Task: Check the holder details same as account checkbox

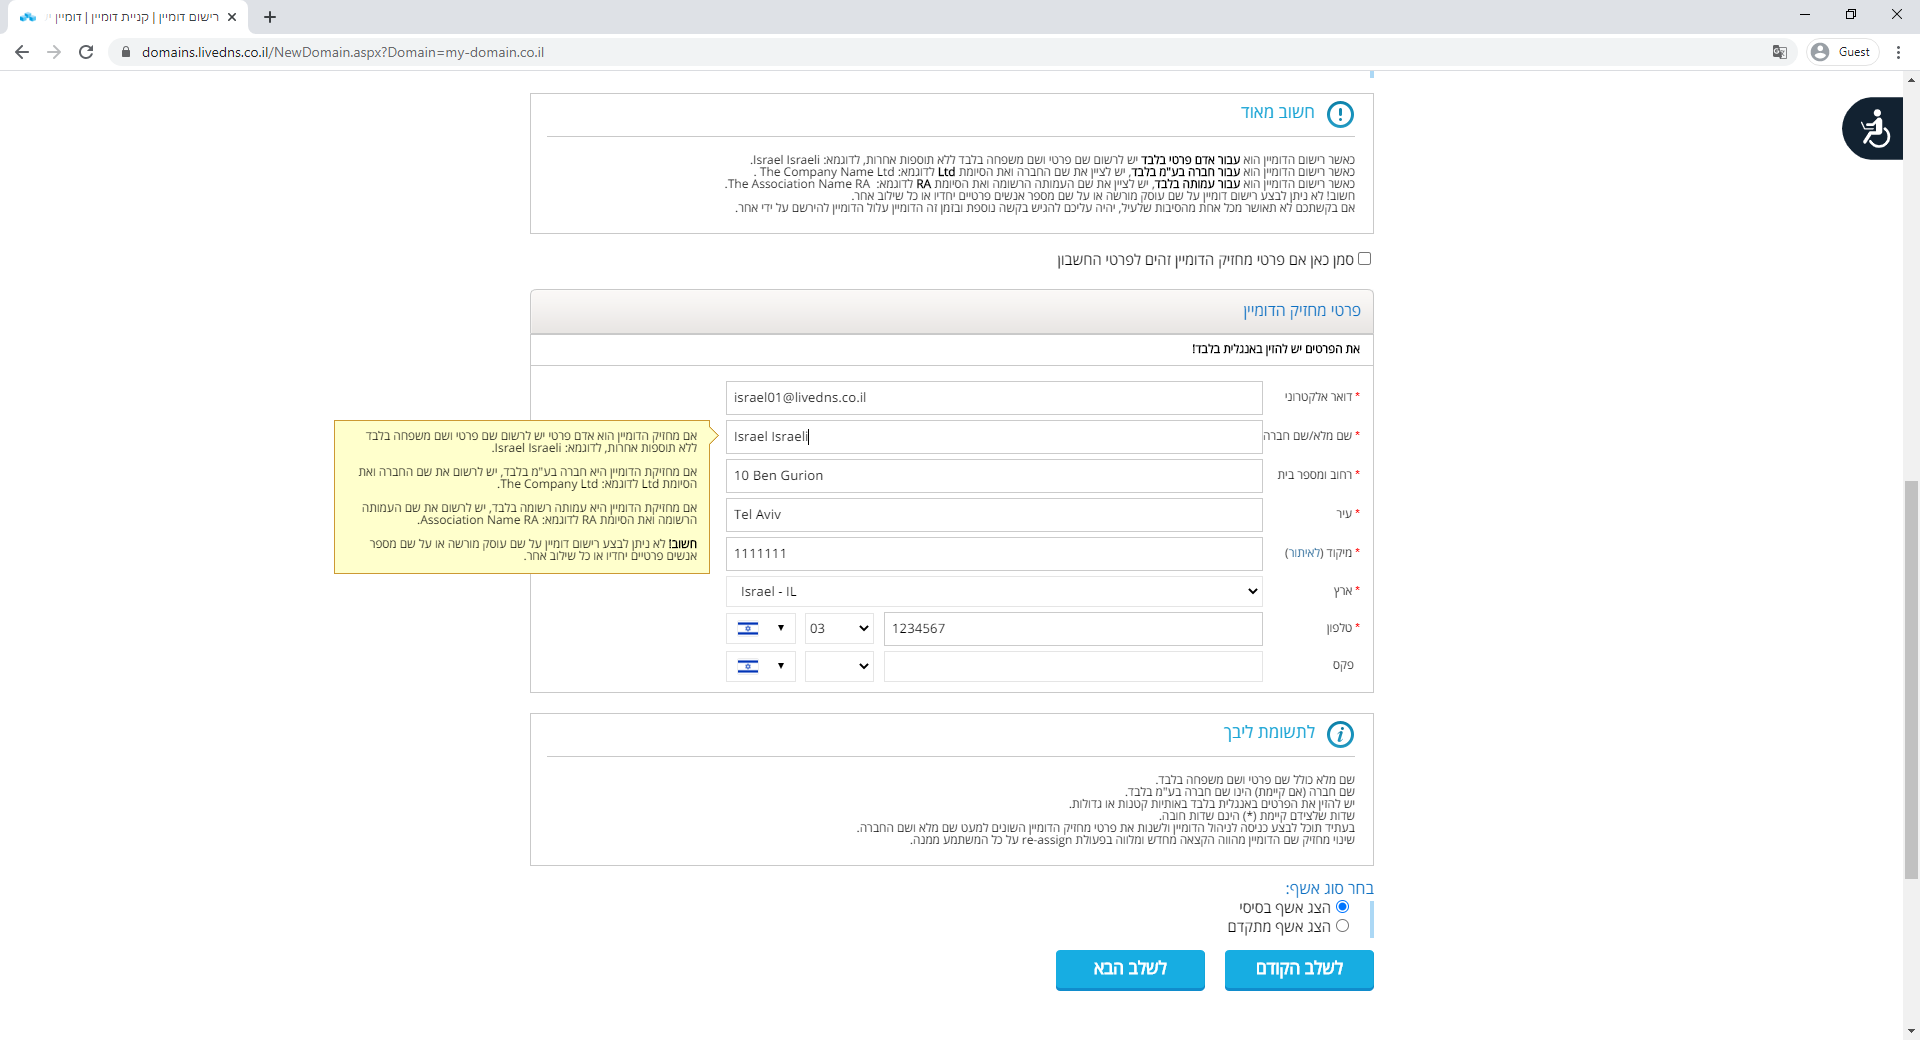Action: coord(1364,259)
